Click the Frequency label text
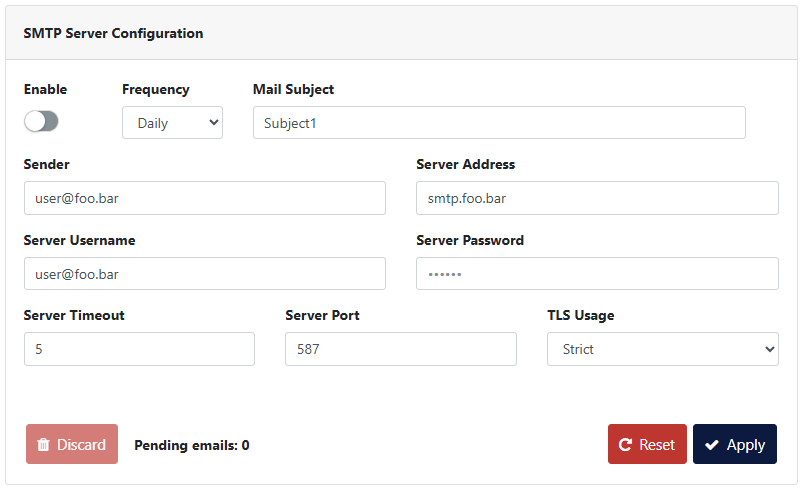 [x=155, y=89]
